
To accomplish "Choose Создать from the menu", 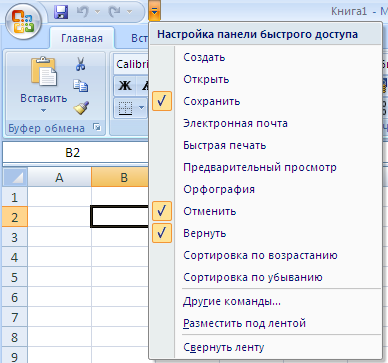I will [265, 57].
